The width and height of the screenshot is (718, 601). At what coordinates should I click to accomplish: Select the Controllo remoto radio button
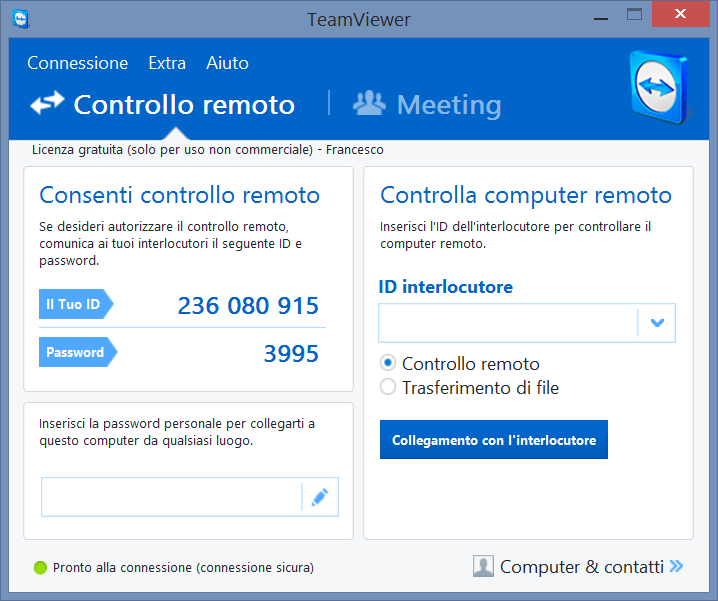click(x=388, y=363)
